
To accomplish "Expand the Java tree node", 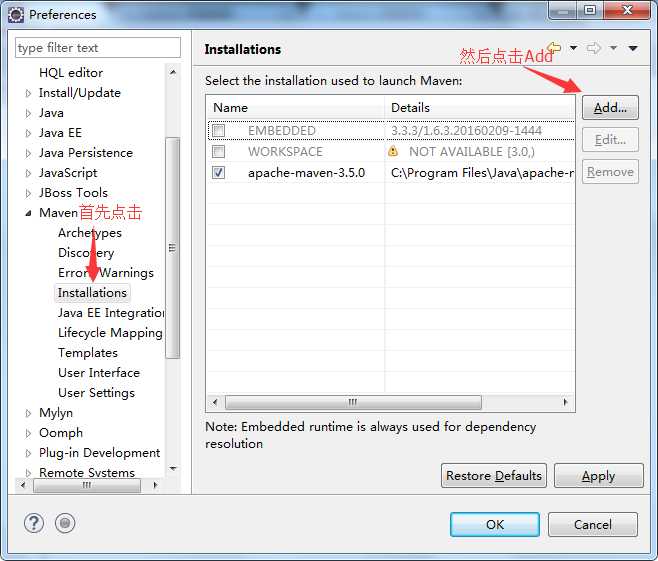I will tap(28, 113).
